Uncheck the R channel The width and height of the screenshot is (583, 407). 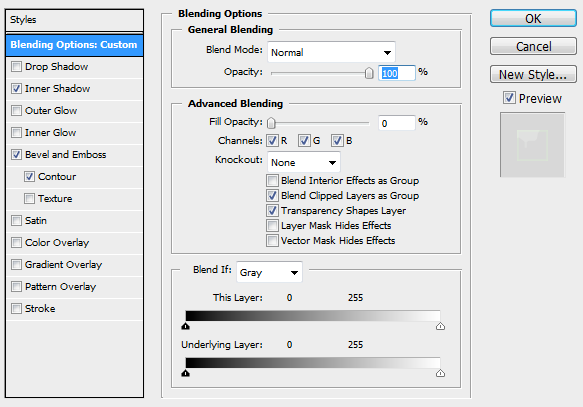(272, 140)
